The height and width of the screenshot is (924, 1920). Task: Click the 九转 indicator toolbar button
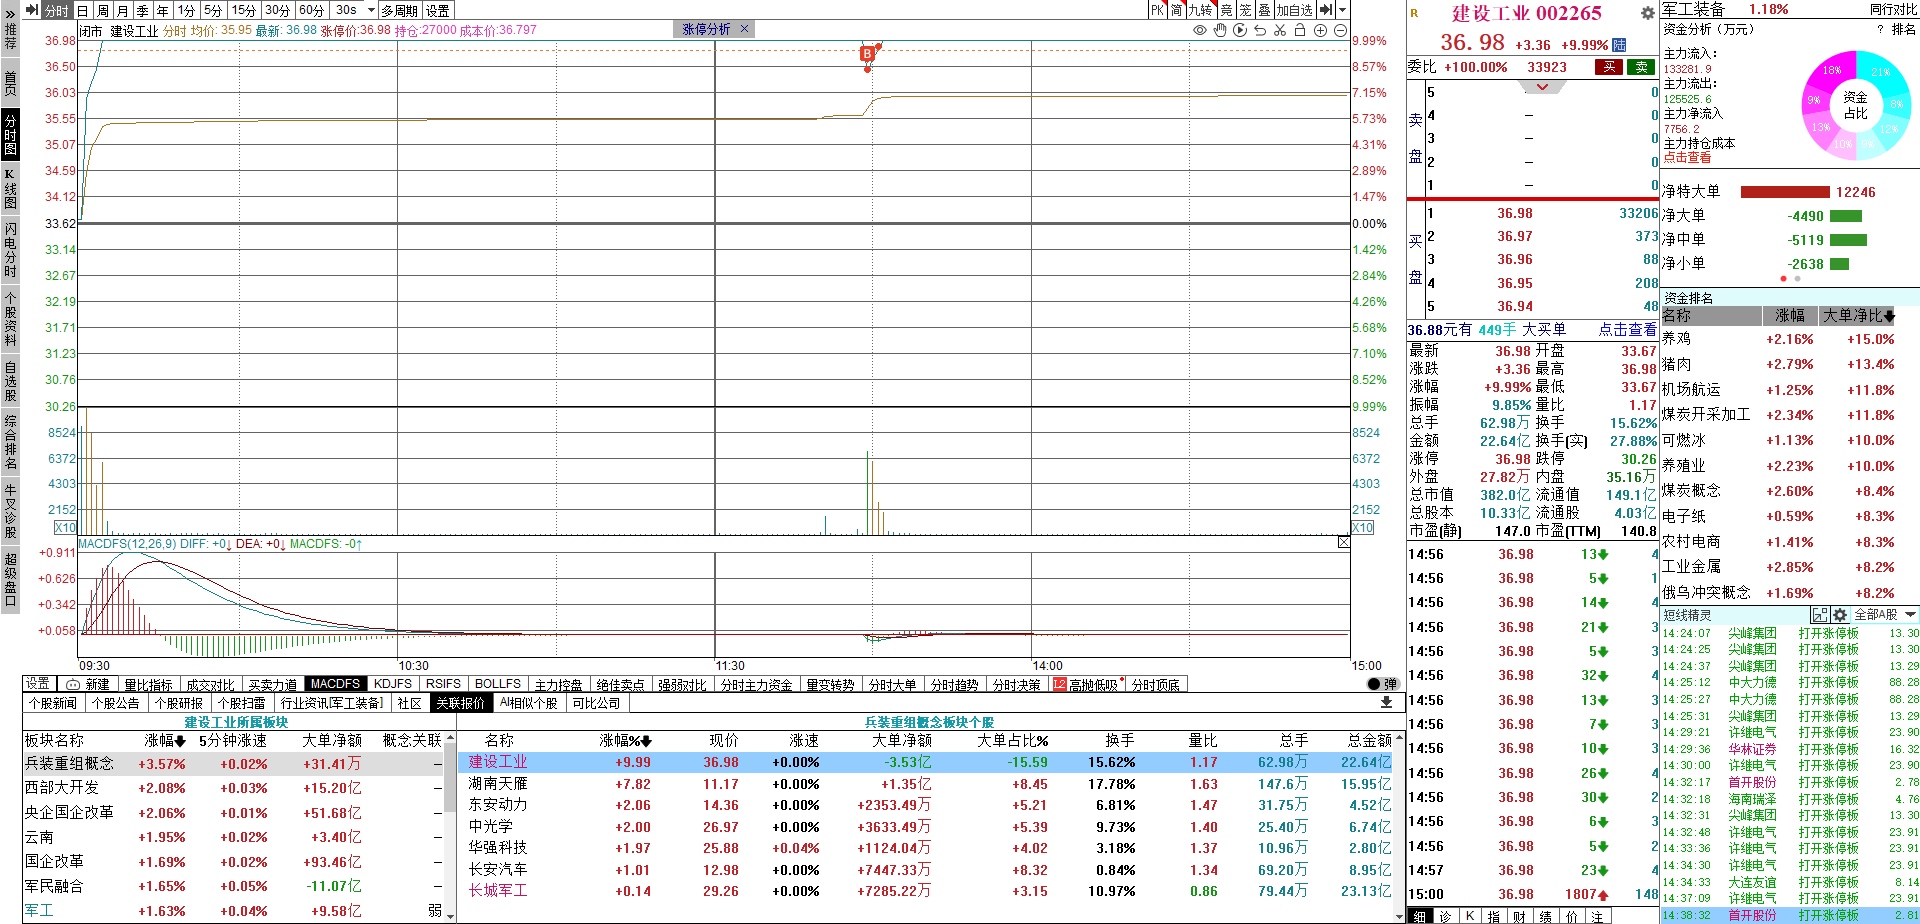click(x=1201, y=10)
